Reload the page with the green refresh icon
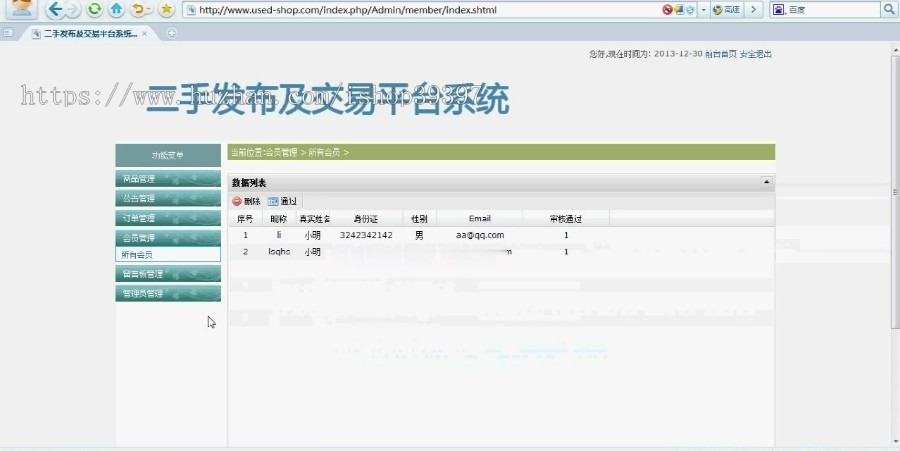This screenshot has width=900, height=451. 95,9
